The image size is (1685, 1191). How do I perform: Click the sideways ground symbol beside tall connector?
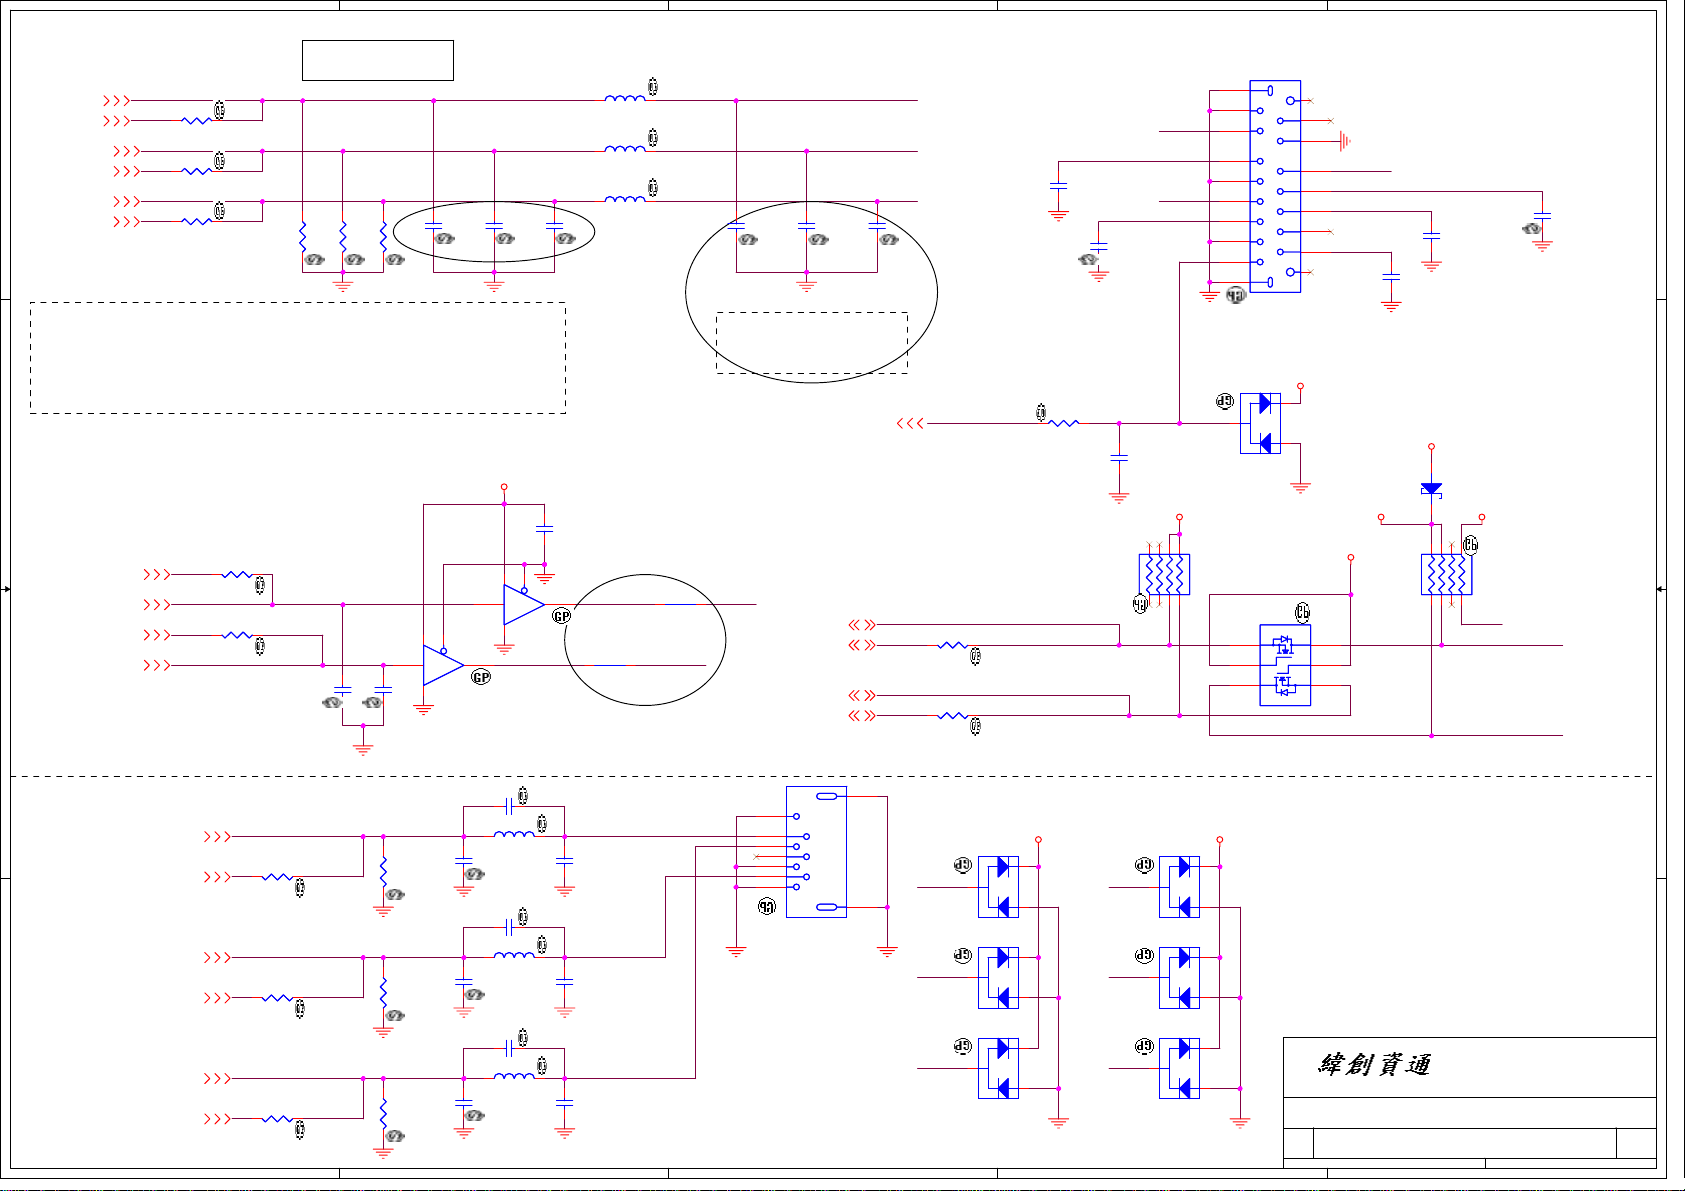[1345, 141]
